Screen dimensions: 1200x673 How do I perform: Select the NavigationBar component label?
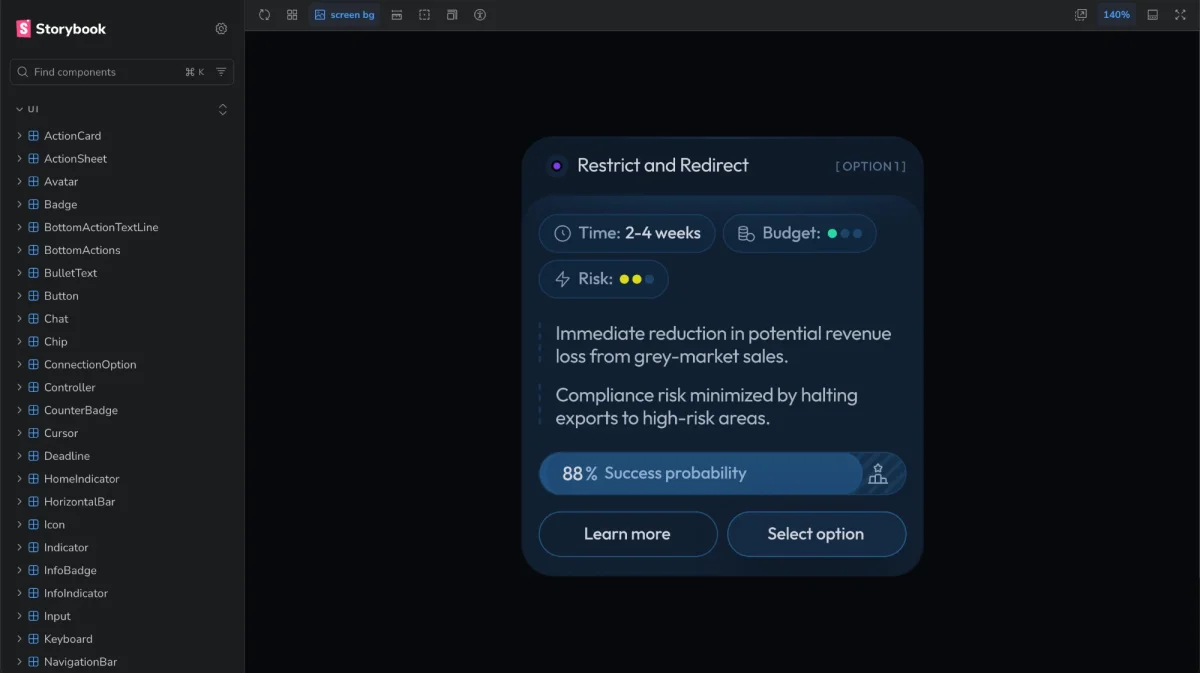[x=80, y=662]
